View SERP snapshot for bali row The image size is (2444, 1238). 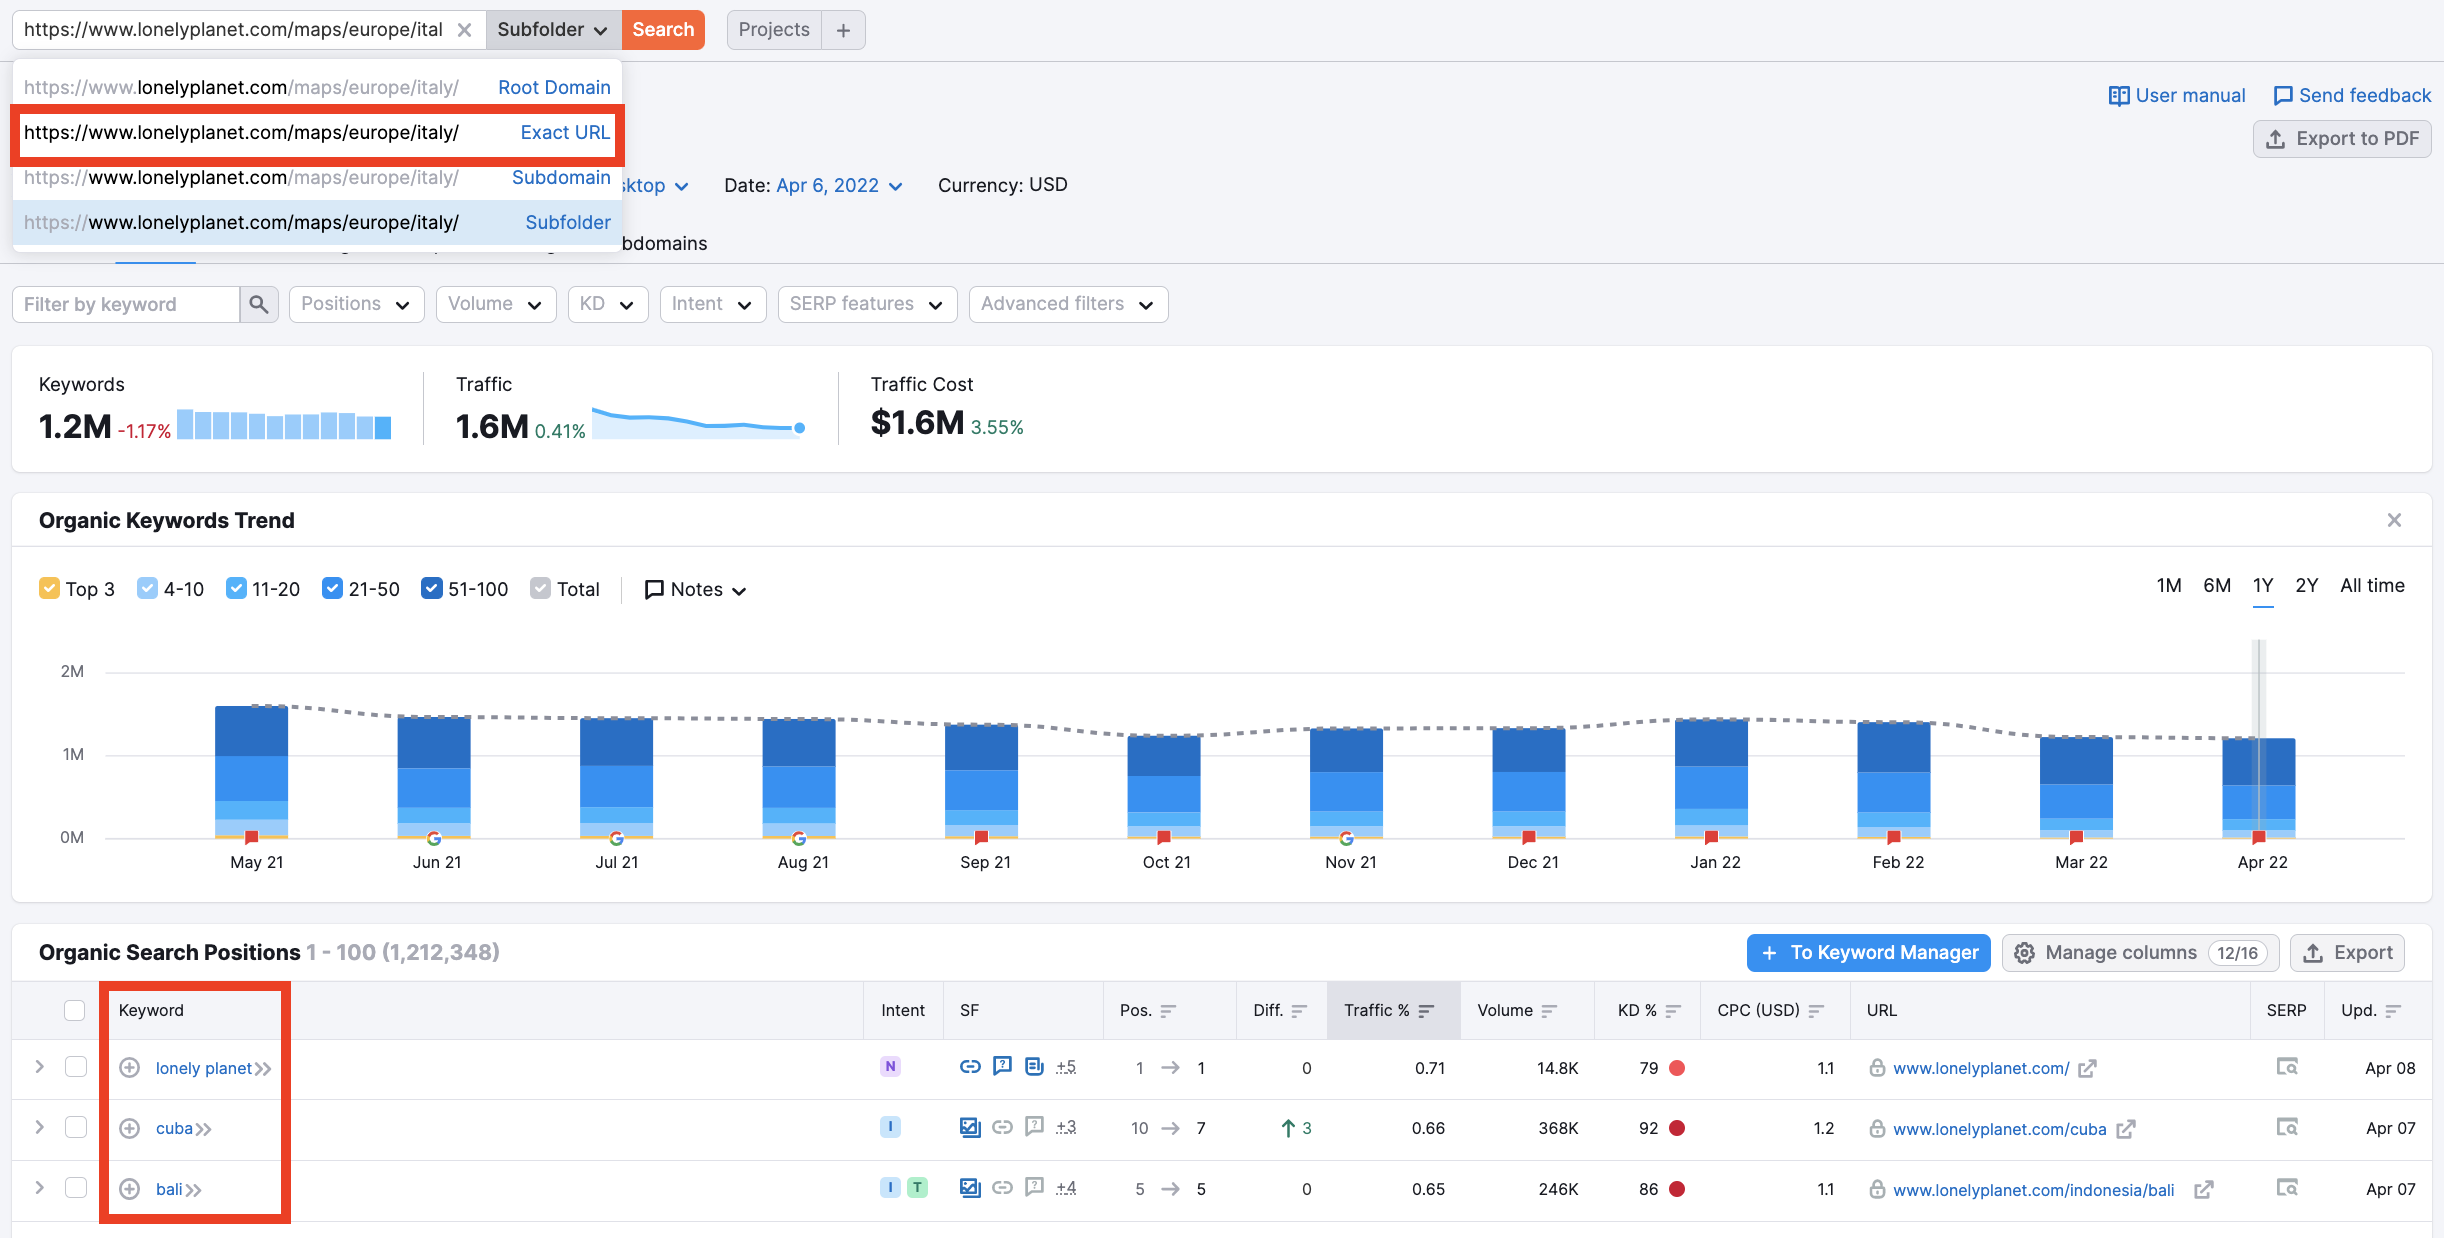[2287, 1188]
